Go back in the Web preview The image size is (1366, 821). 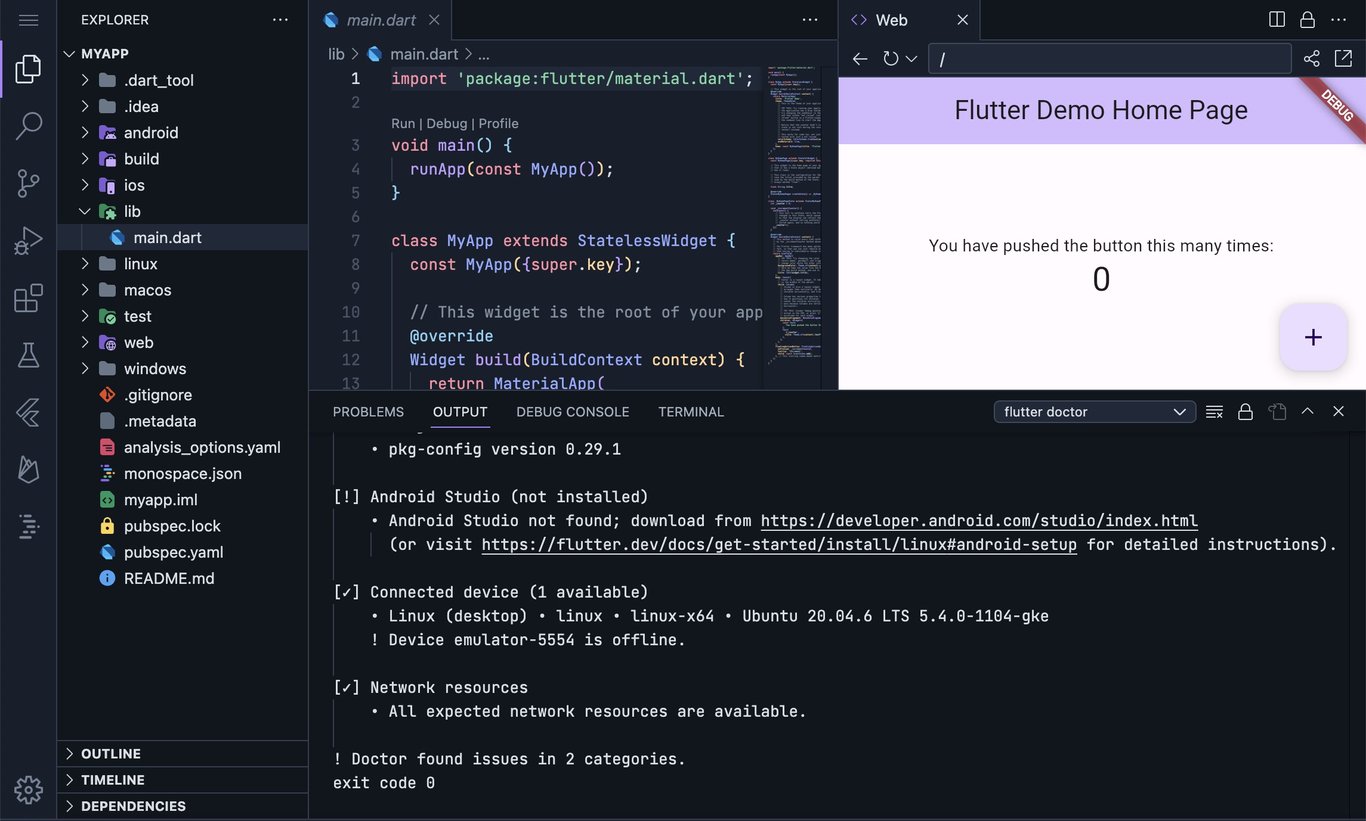point(860,59)
